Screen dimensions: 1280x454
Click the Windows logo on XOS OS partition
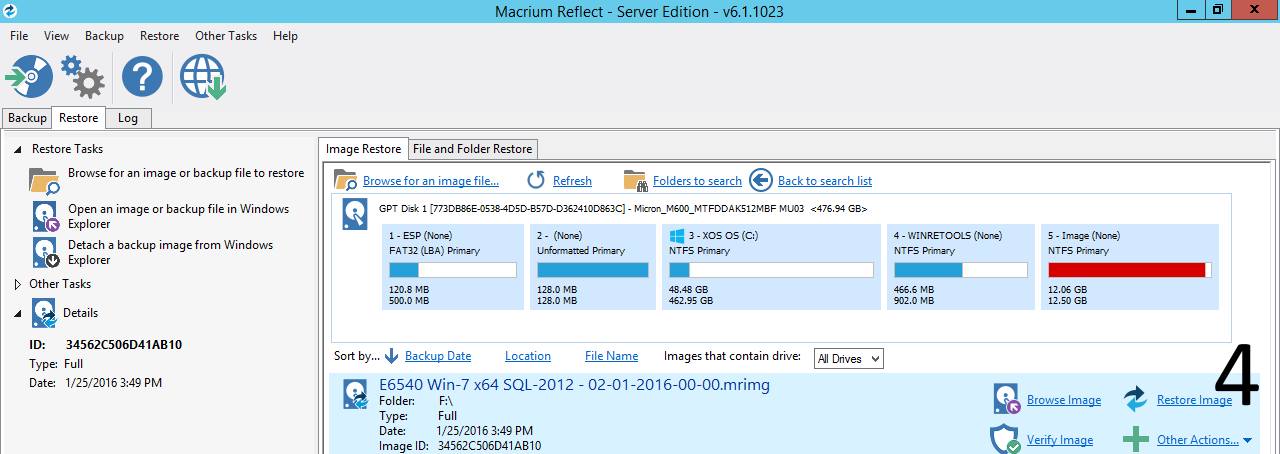(x=677, y=237)
